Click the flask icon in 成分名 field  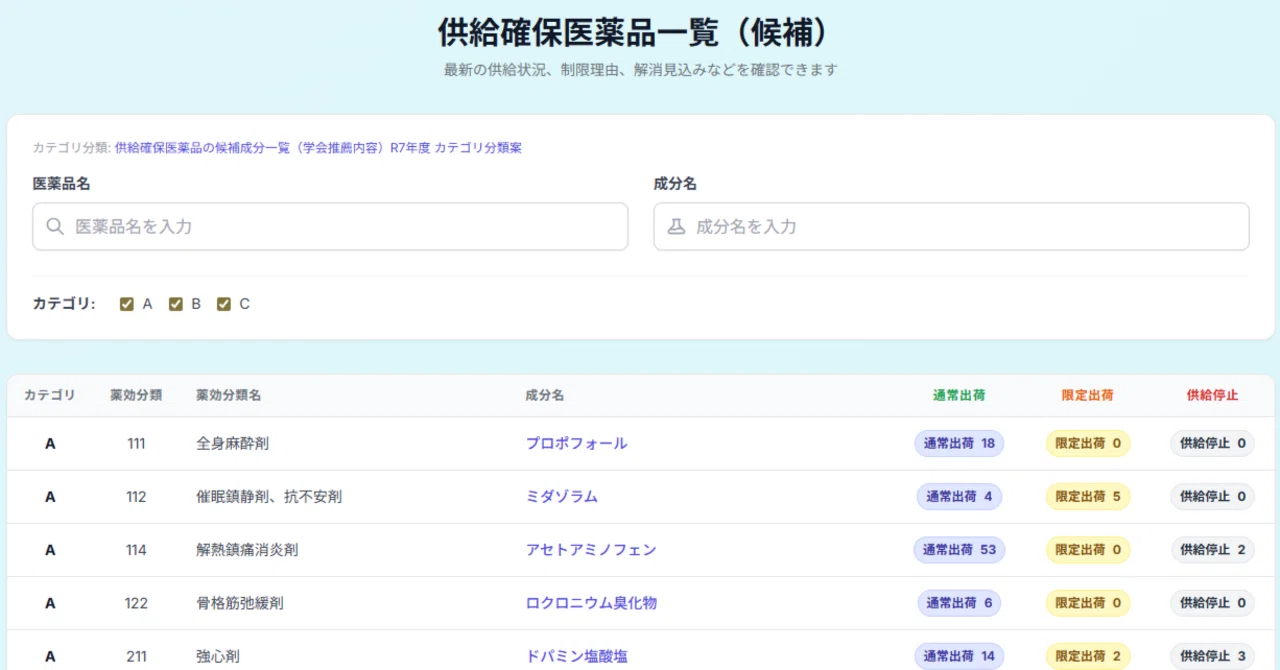pos(676,227)
